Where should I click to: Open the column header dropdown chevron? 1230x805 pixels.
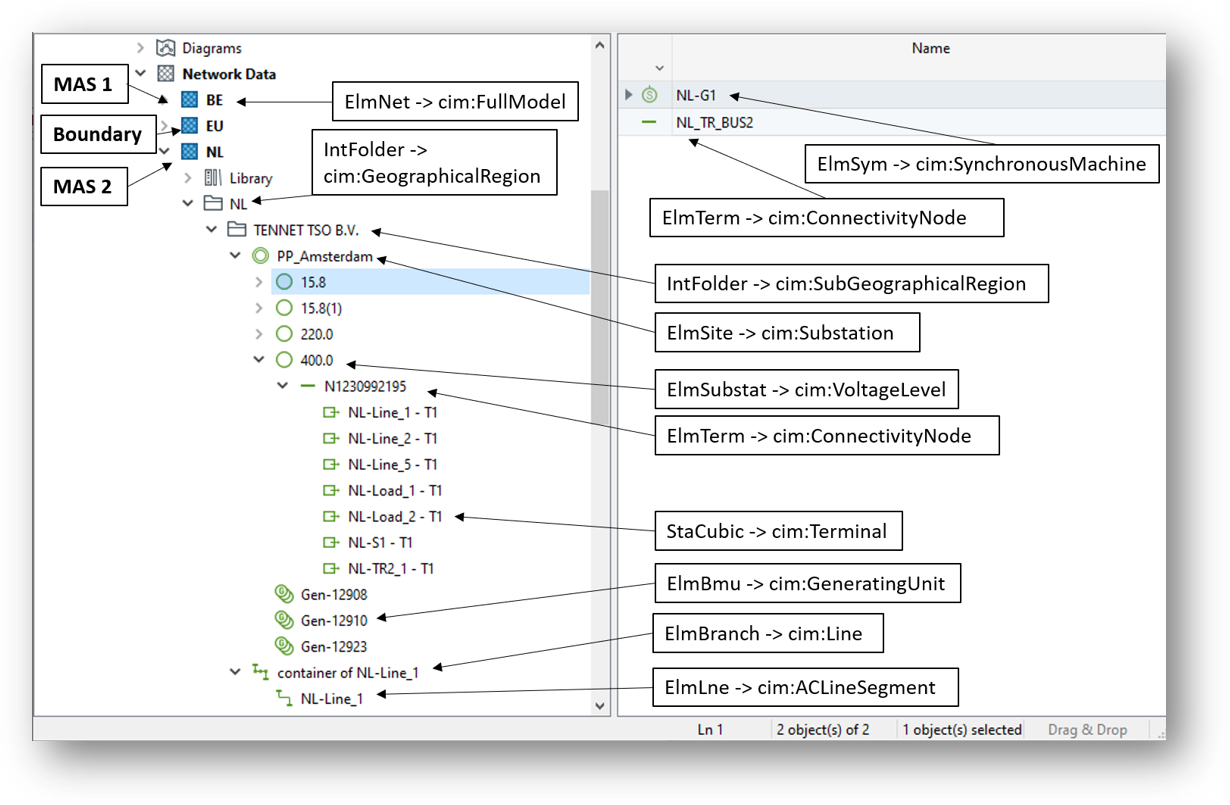659,68
